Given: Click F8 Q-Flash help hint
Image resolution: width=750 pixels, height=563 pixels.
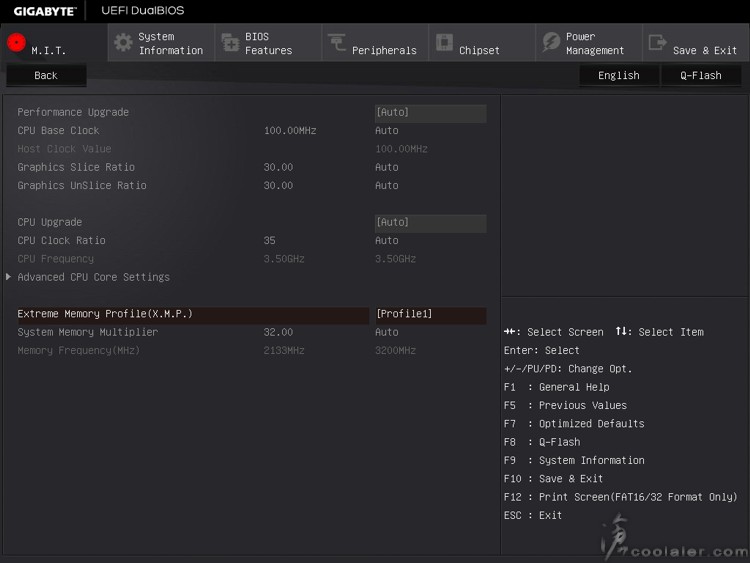Looking at the screenshot, I should click(542, 442).
